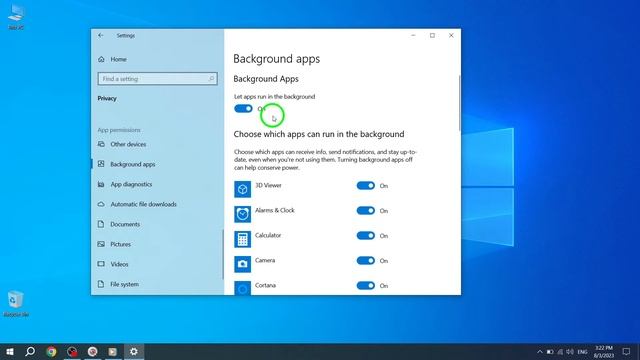The width and height of the screenshot is (640, 360).
Task: Click the Find a setting search box
Action: click(158, 79)
